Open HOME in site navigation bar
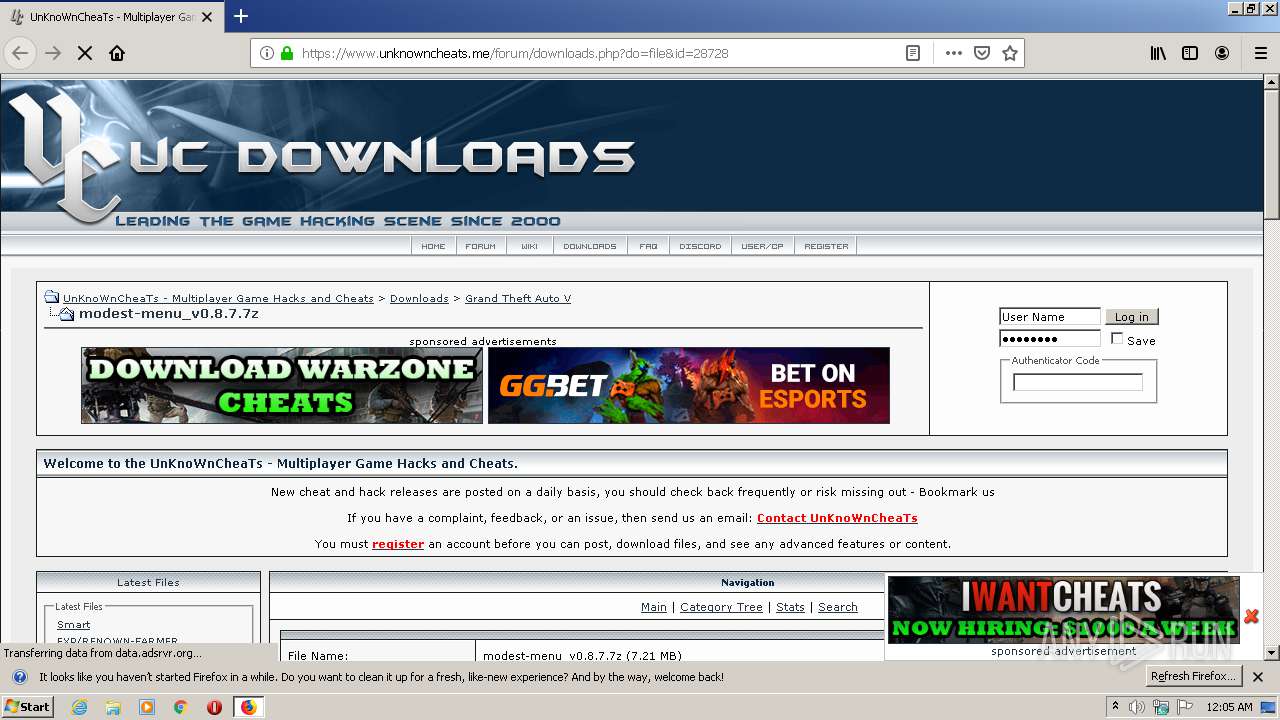Image resolution: width=1280 pixels, height=720 pixels. (433, 246)
